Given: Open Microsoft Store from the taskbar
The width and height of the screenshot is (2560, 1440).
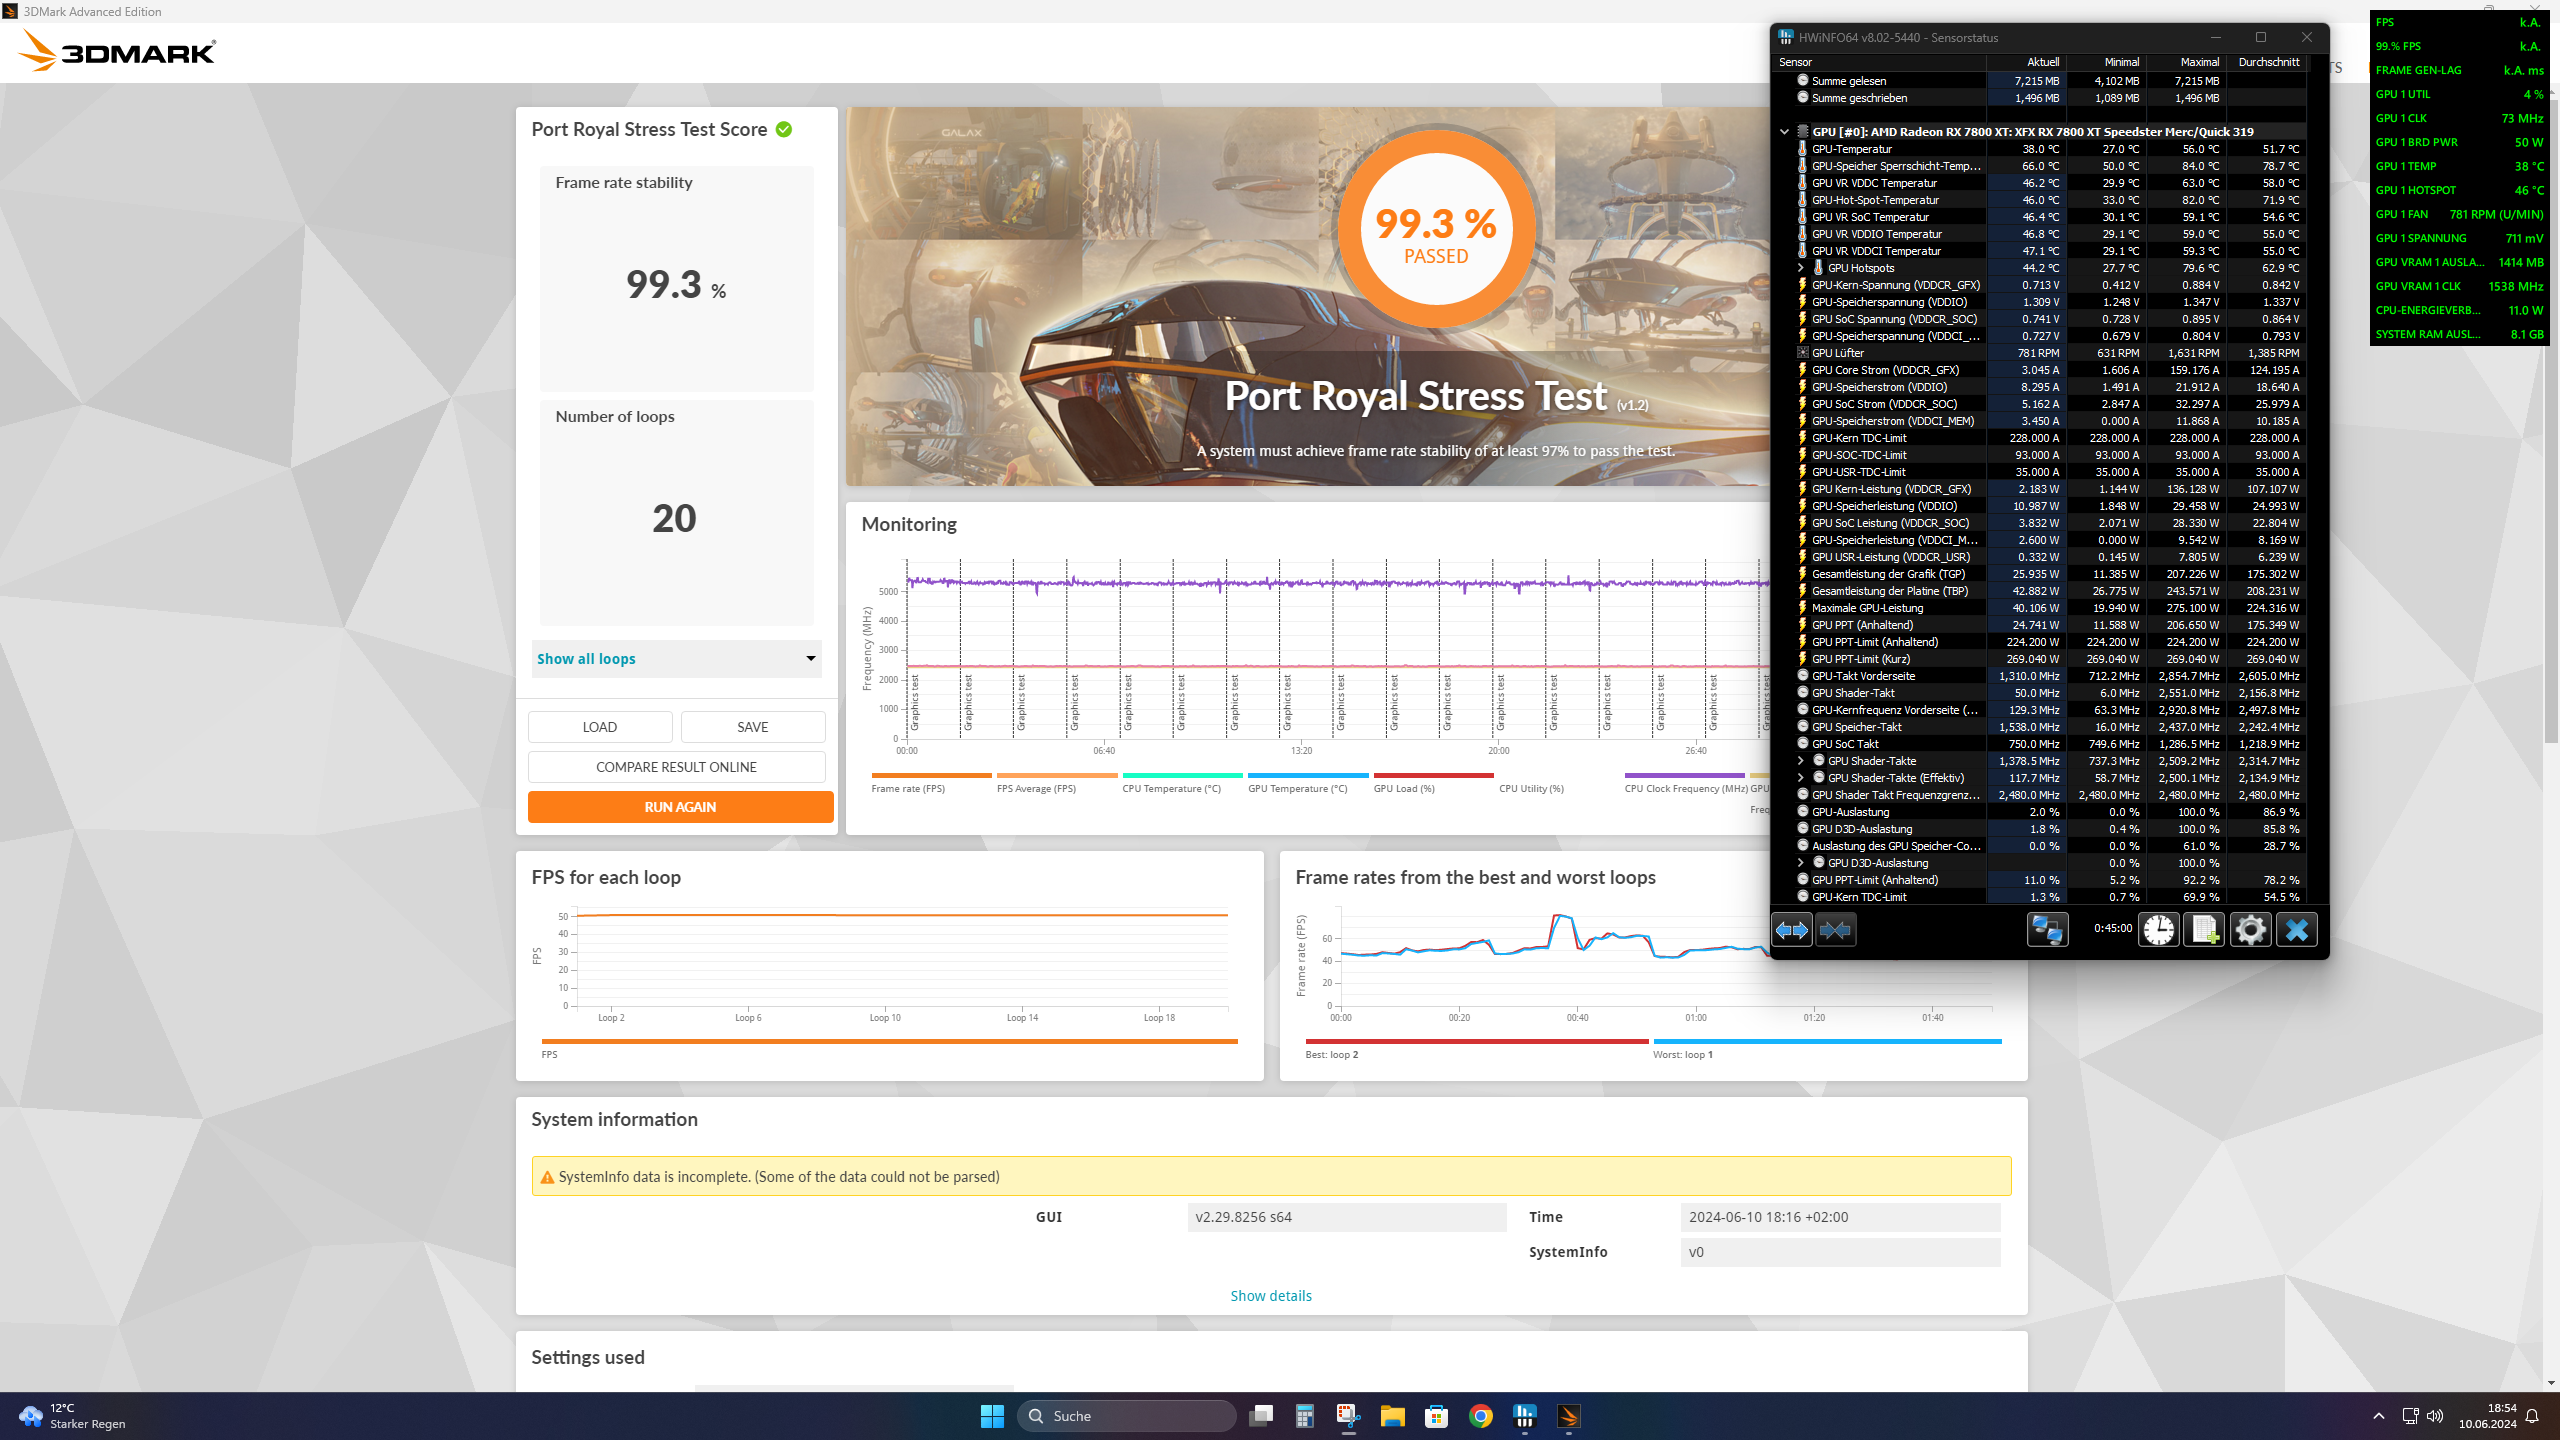Looking at the screenshot, I should click(x=1436, y=1416).
